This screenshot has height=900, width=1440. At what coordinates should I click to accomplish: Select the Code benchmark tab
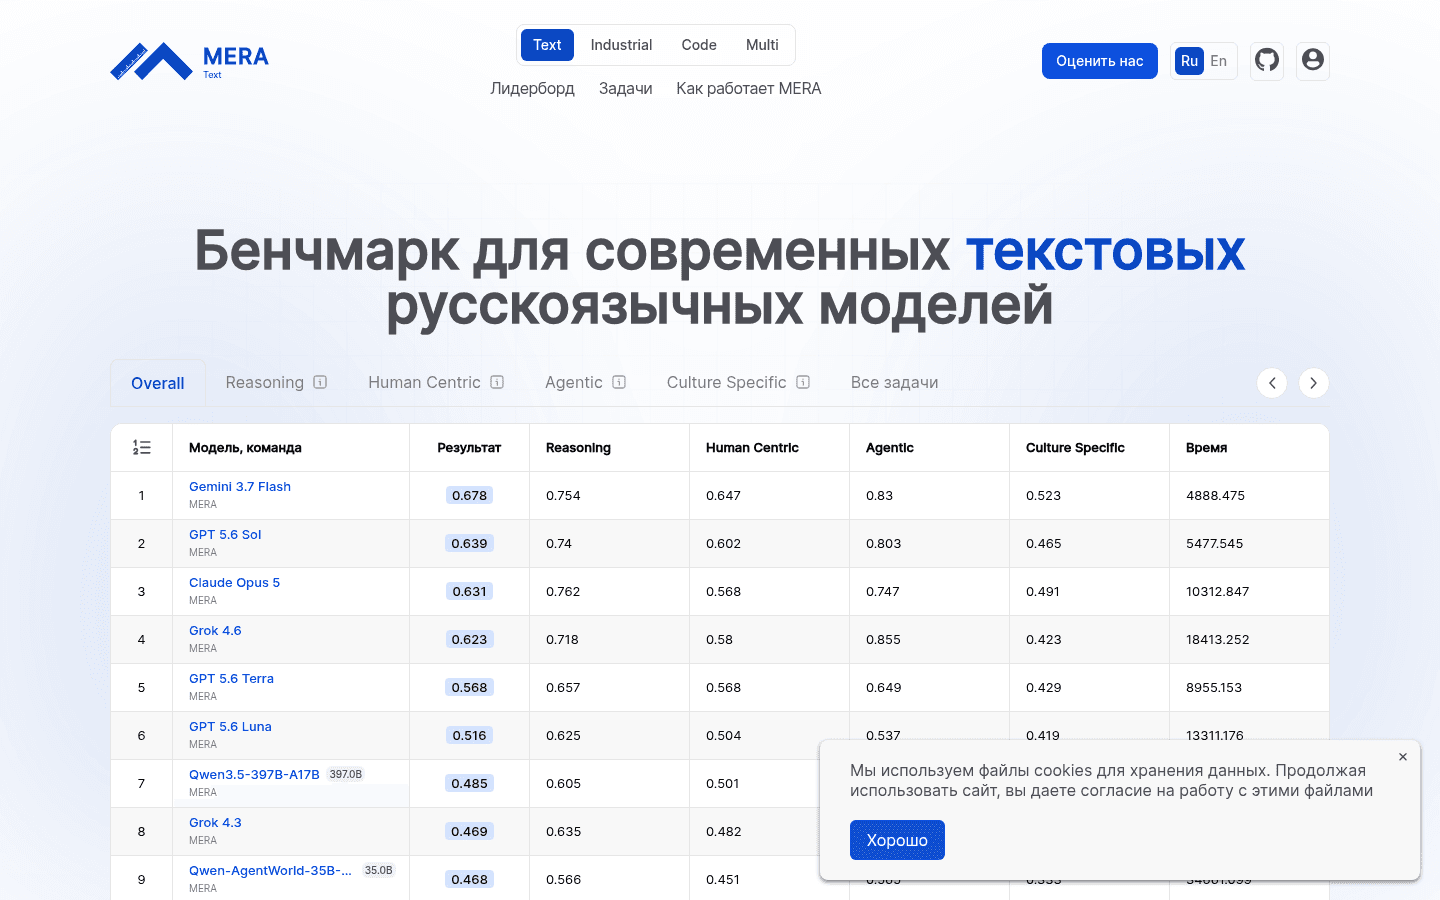(x=699, y=45)
